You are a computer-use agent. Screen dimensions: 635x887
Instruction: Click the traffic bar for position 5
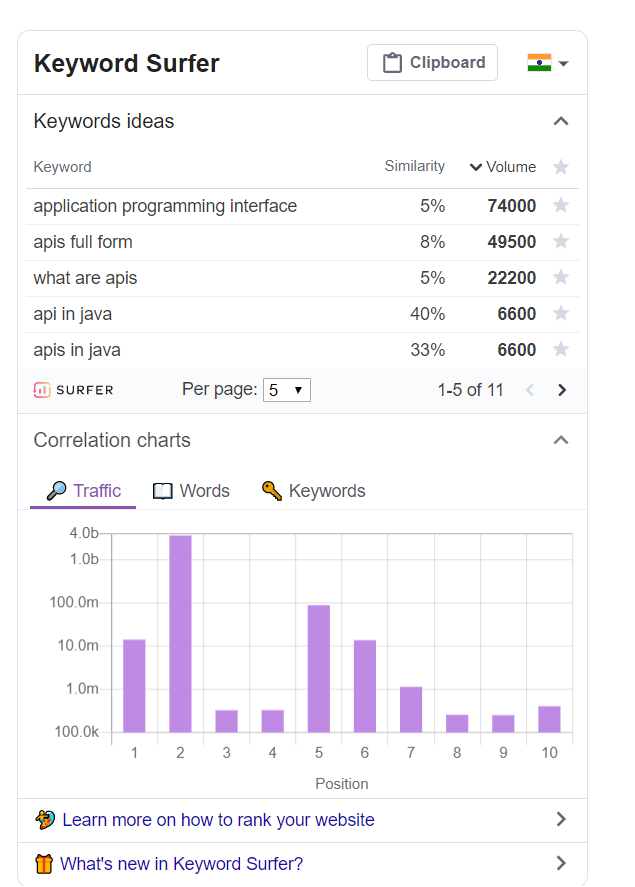(319, 669)
